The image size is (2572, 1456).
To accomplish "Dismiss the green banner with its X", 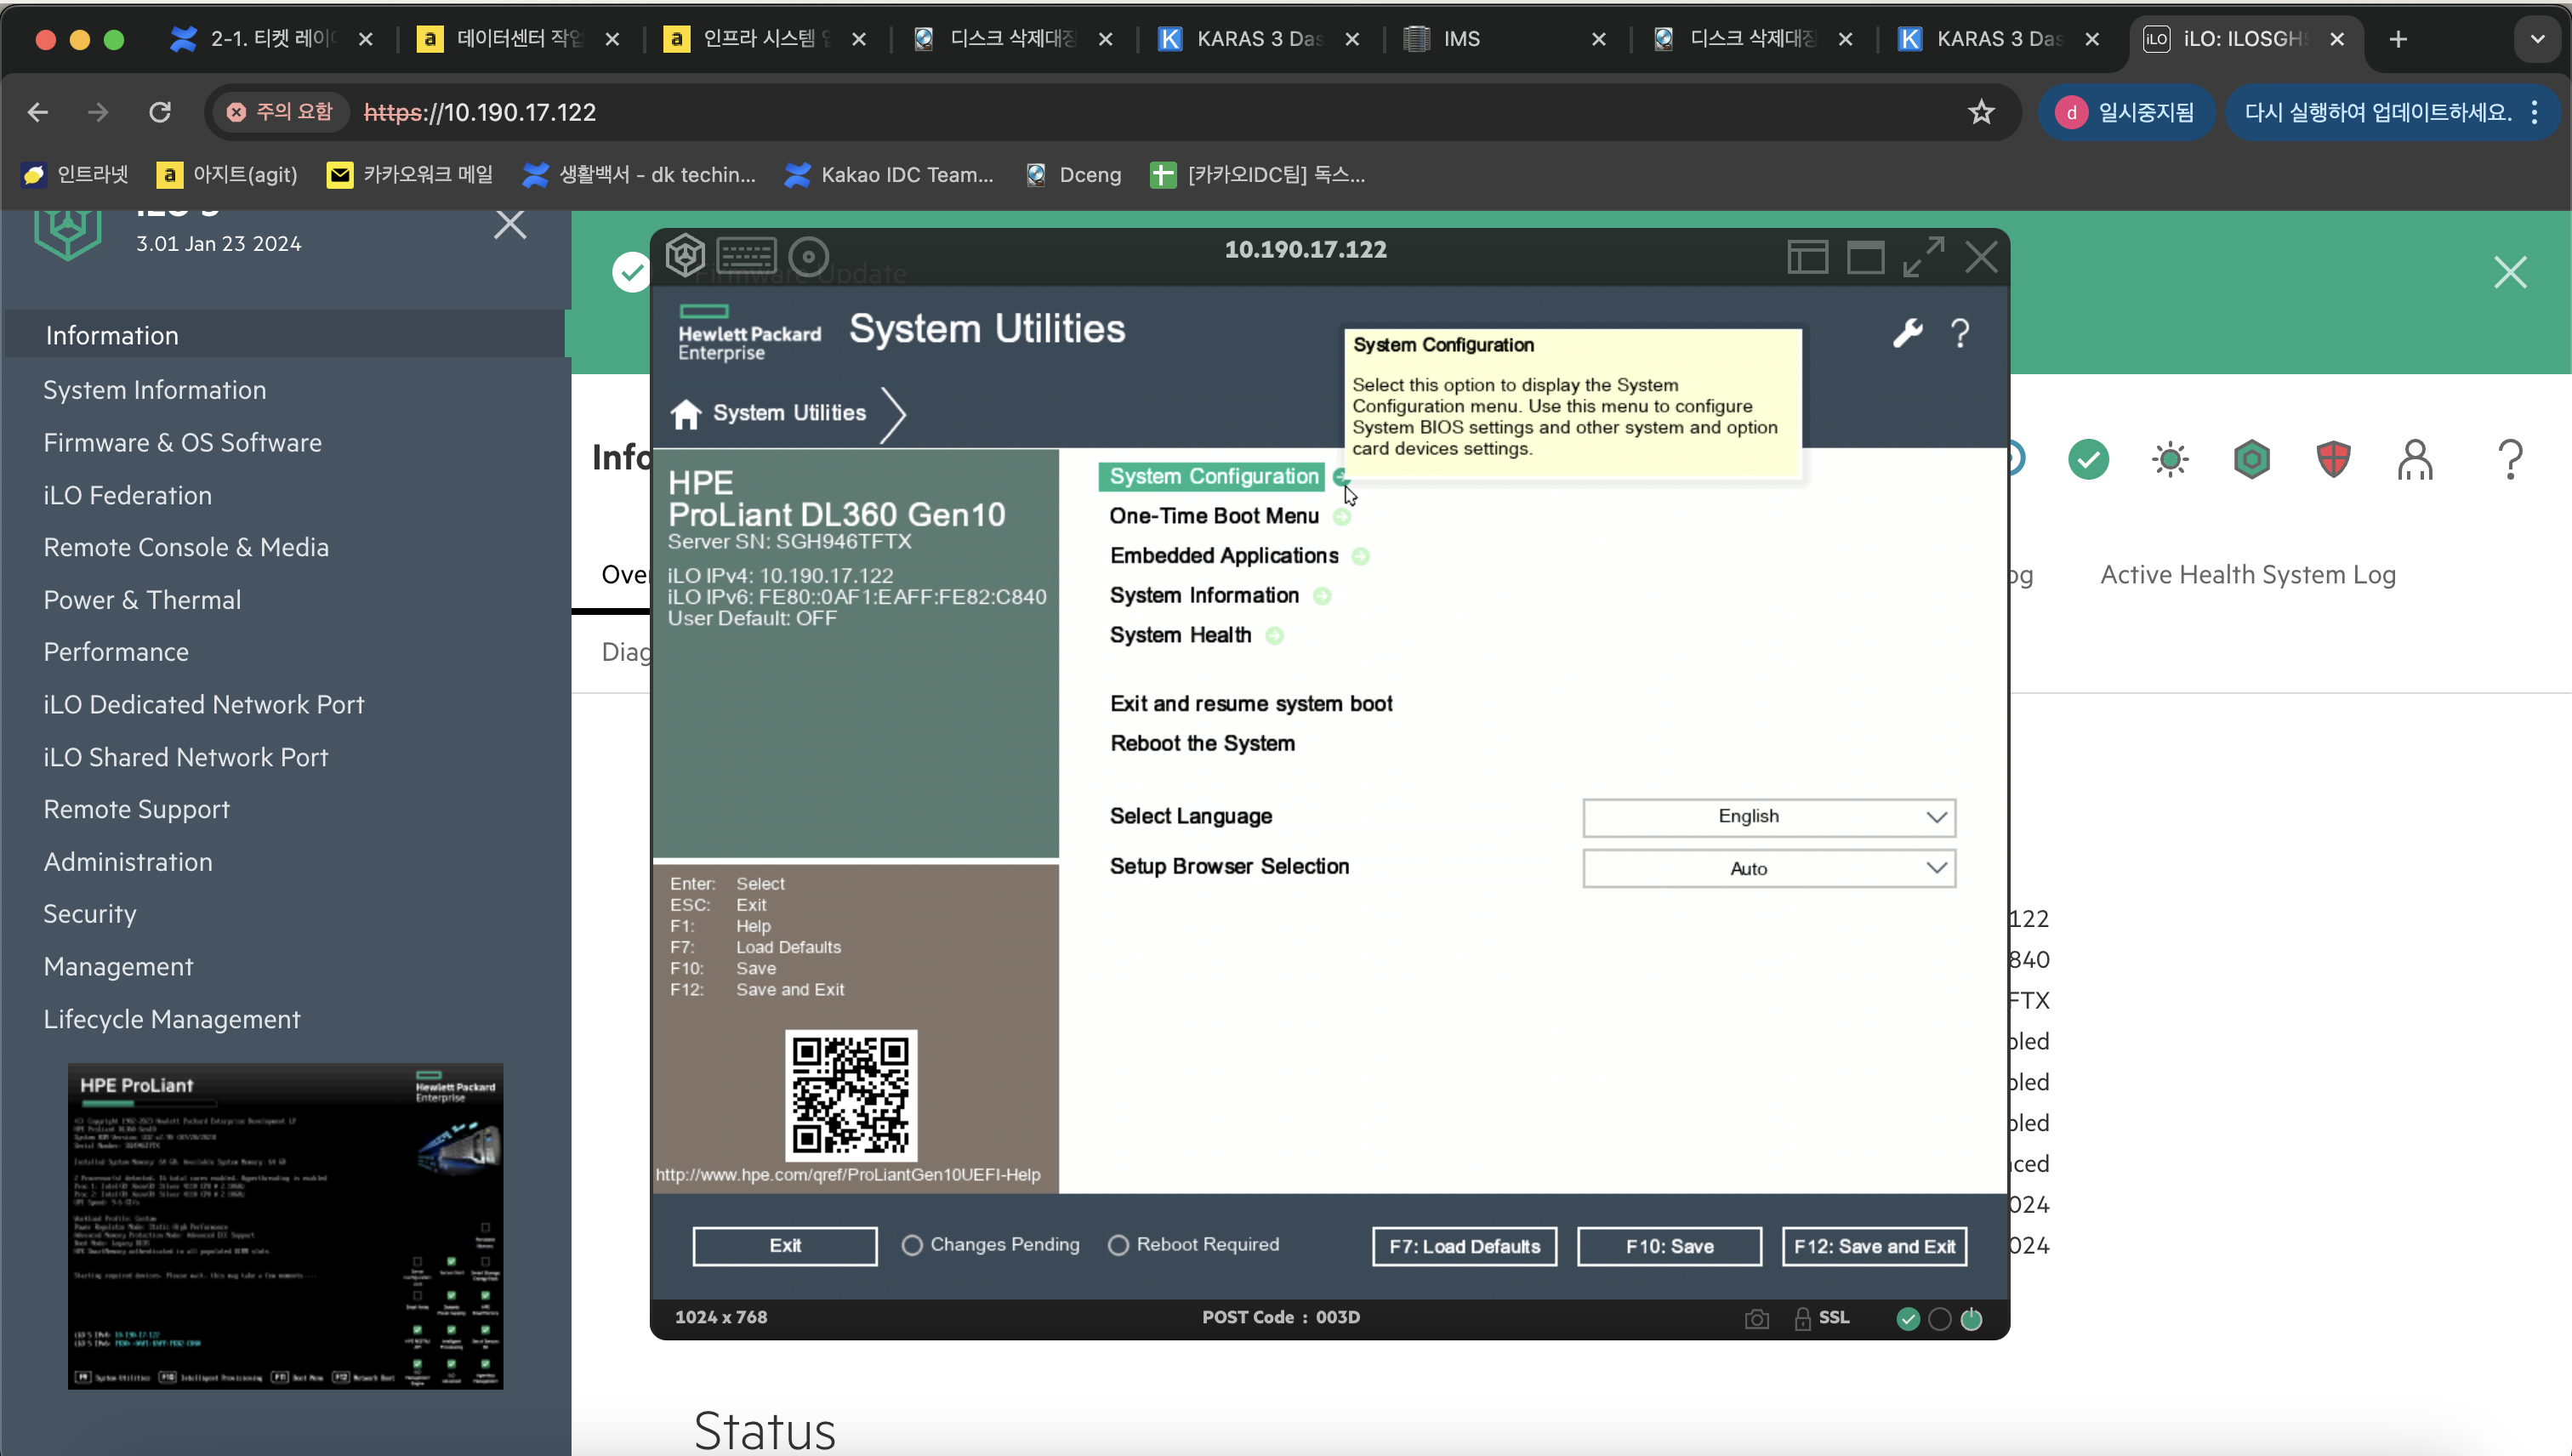I will click(2510, 272).
